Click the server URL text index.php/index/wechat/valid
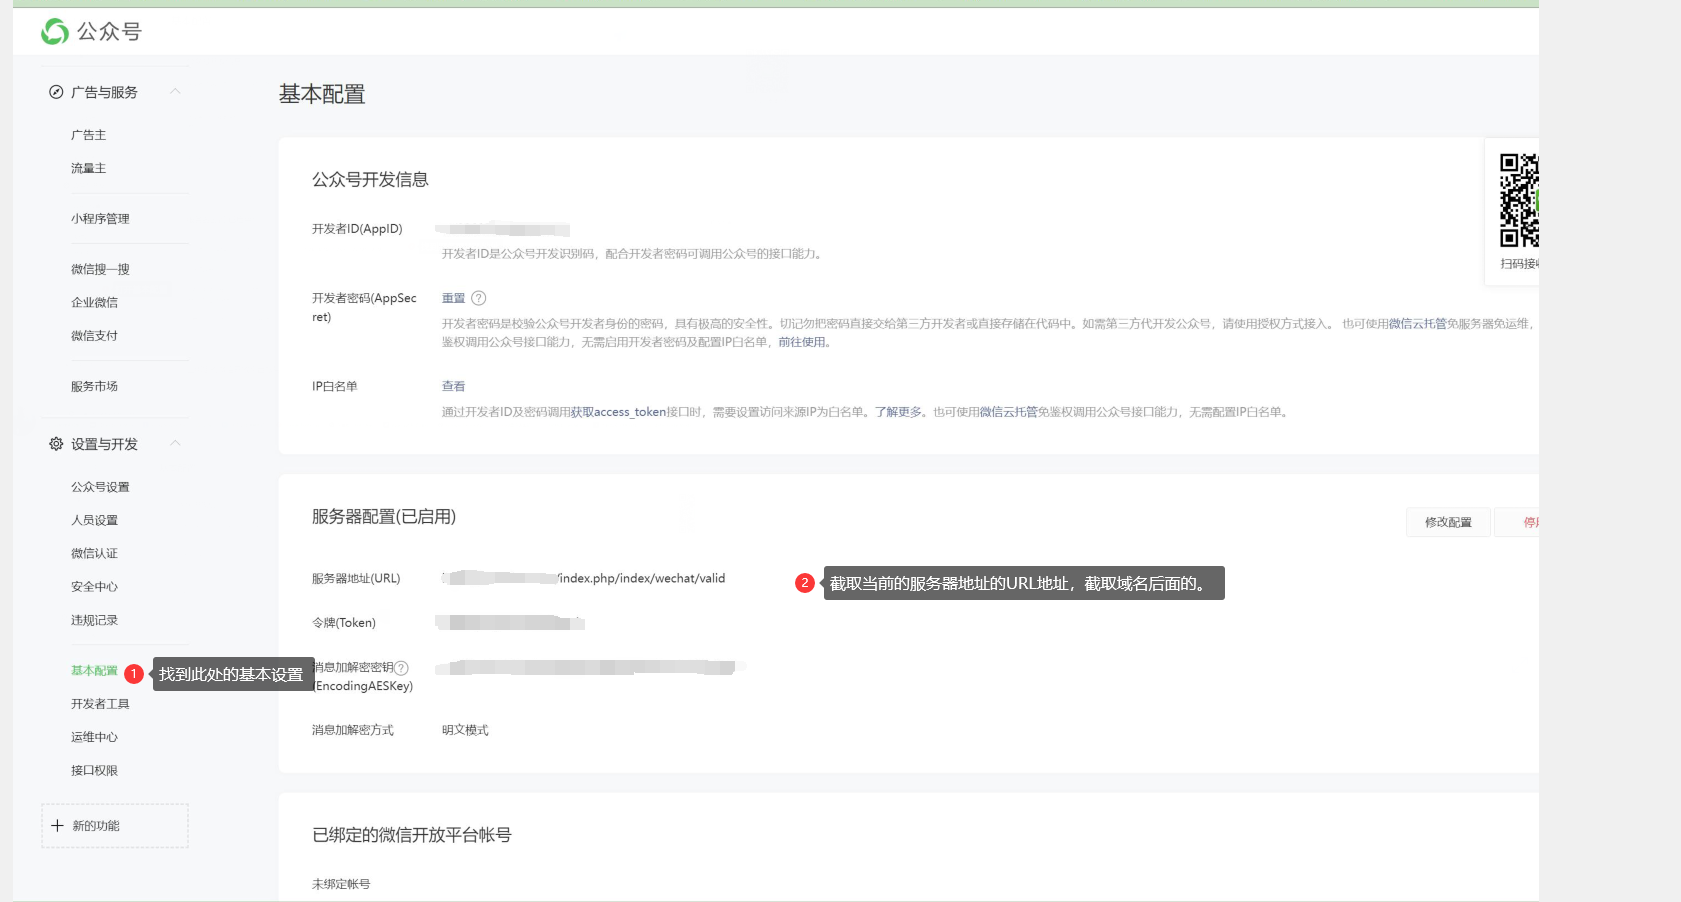The height and width of the screenshot is (902, 1681). pos(642,578)
